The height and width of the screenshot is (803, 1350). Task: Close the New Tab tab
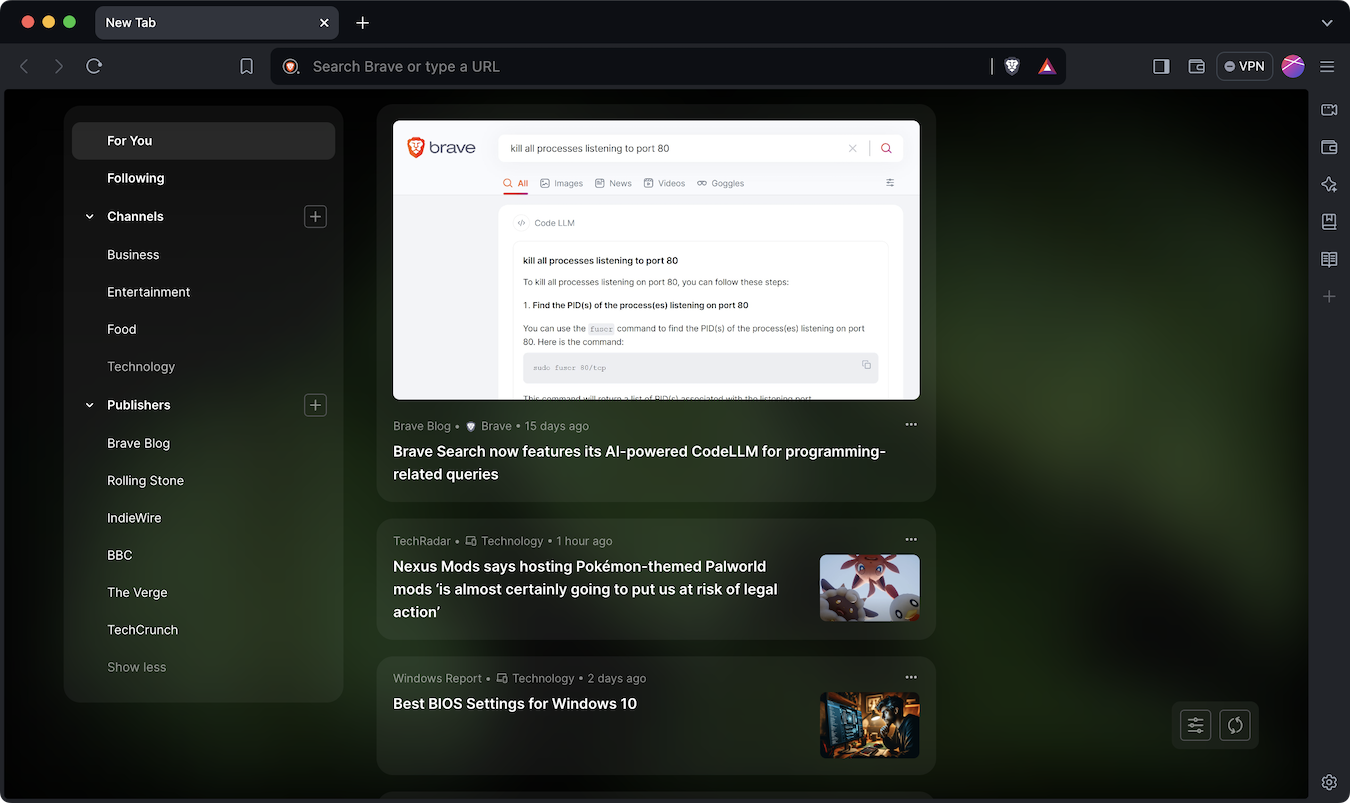324,22
